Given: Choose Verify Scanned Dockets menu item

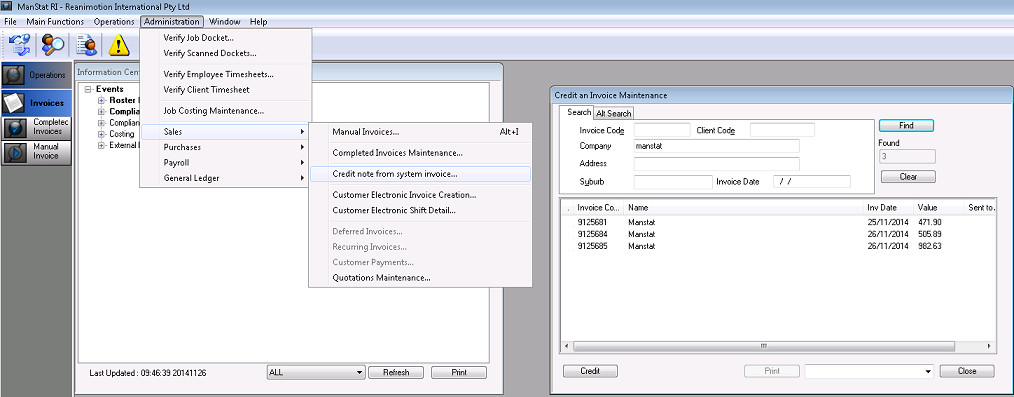Looking at the screenshot, I should click(226, 54).
